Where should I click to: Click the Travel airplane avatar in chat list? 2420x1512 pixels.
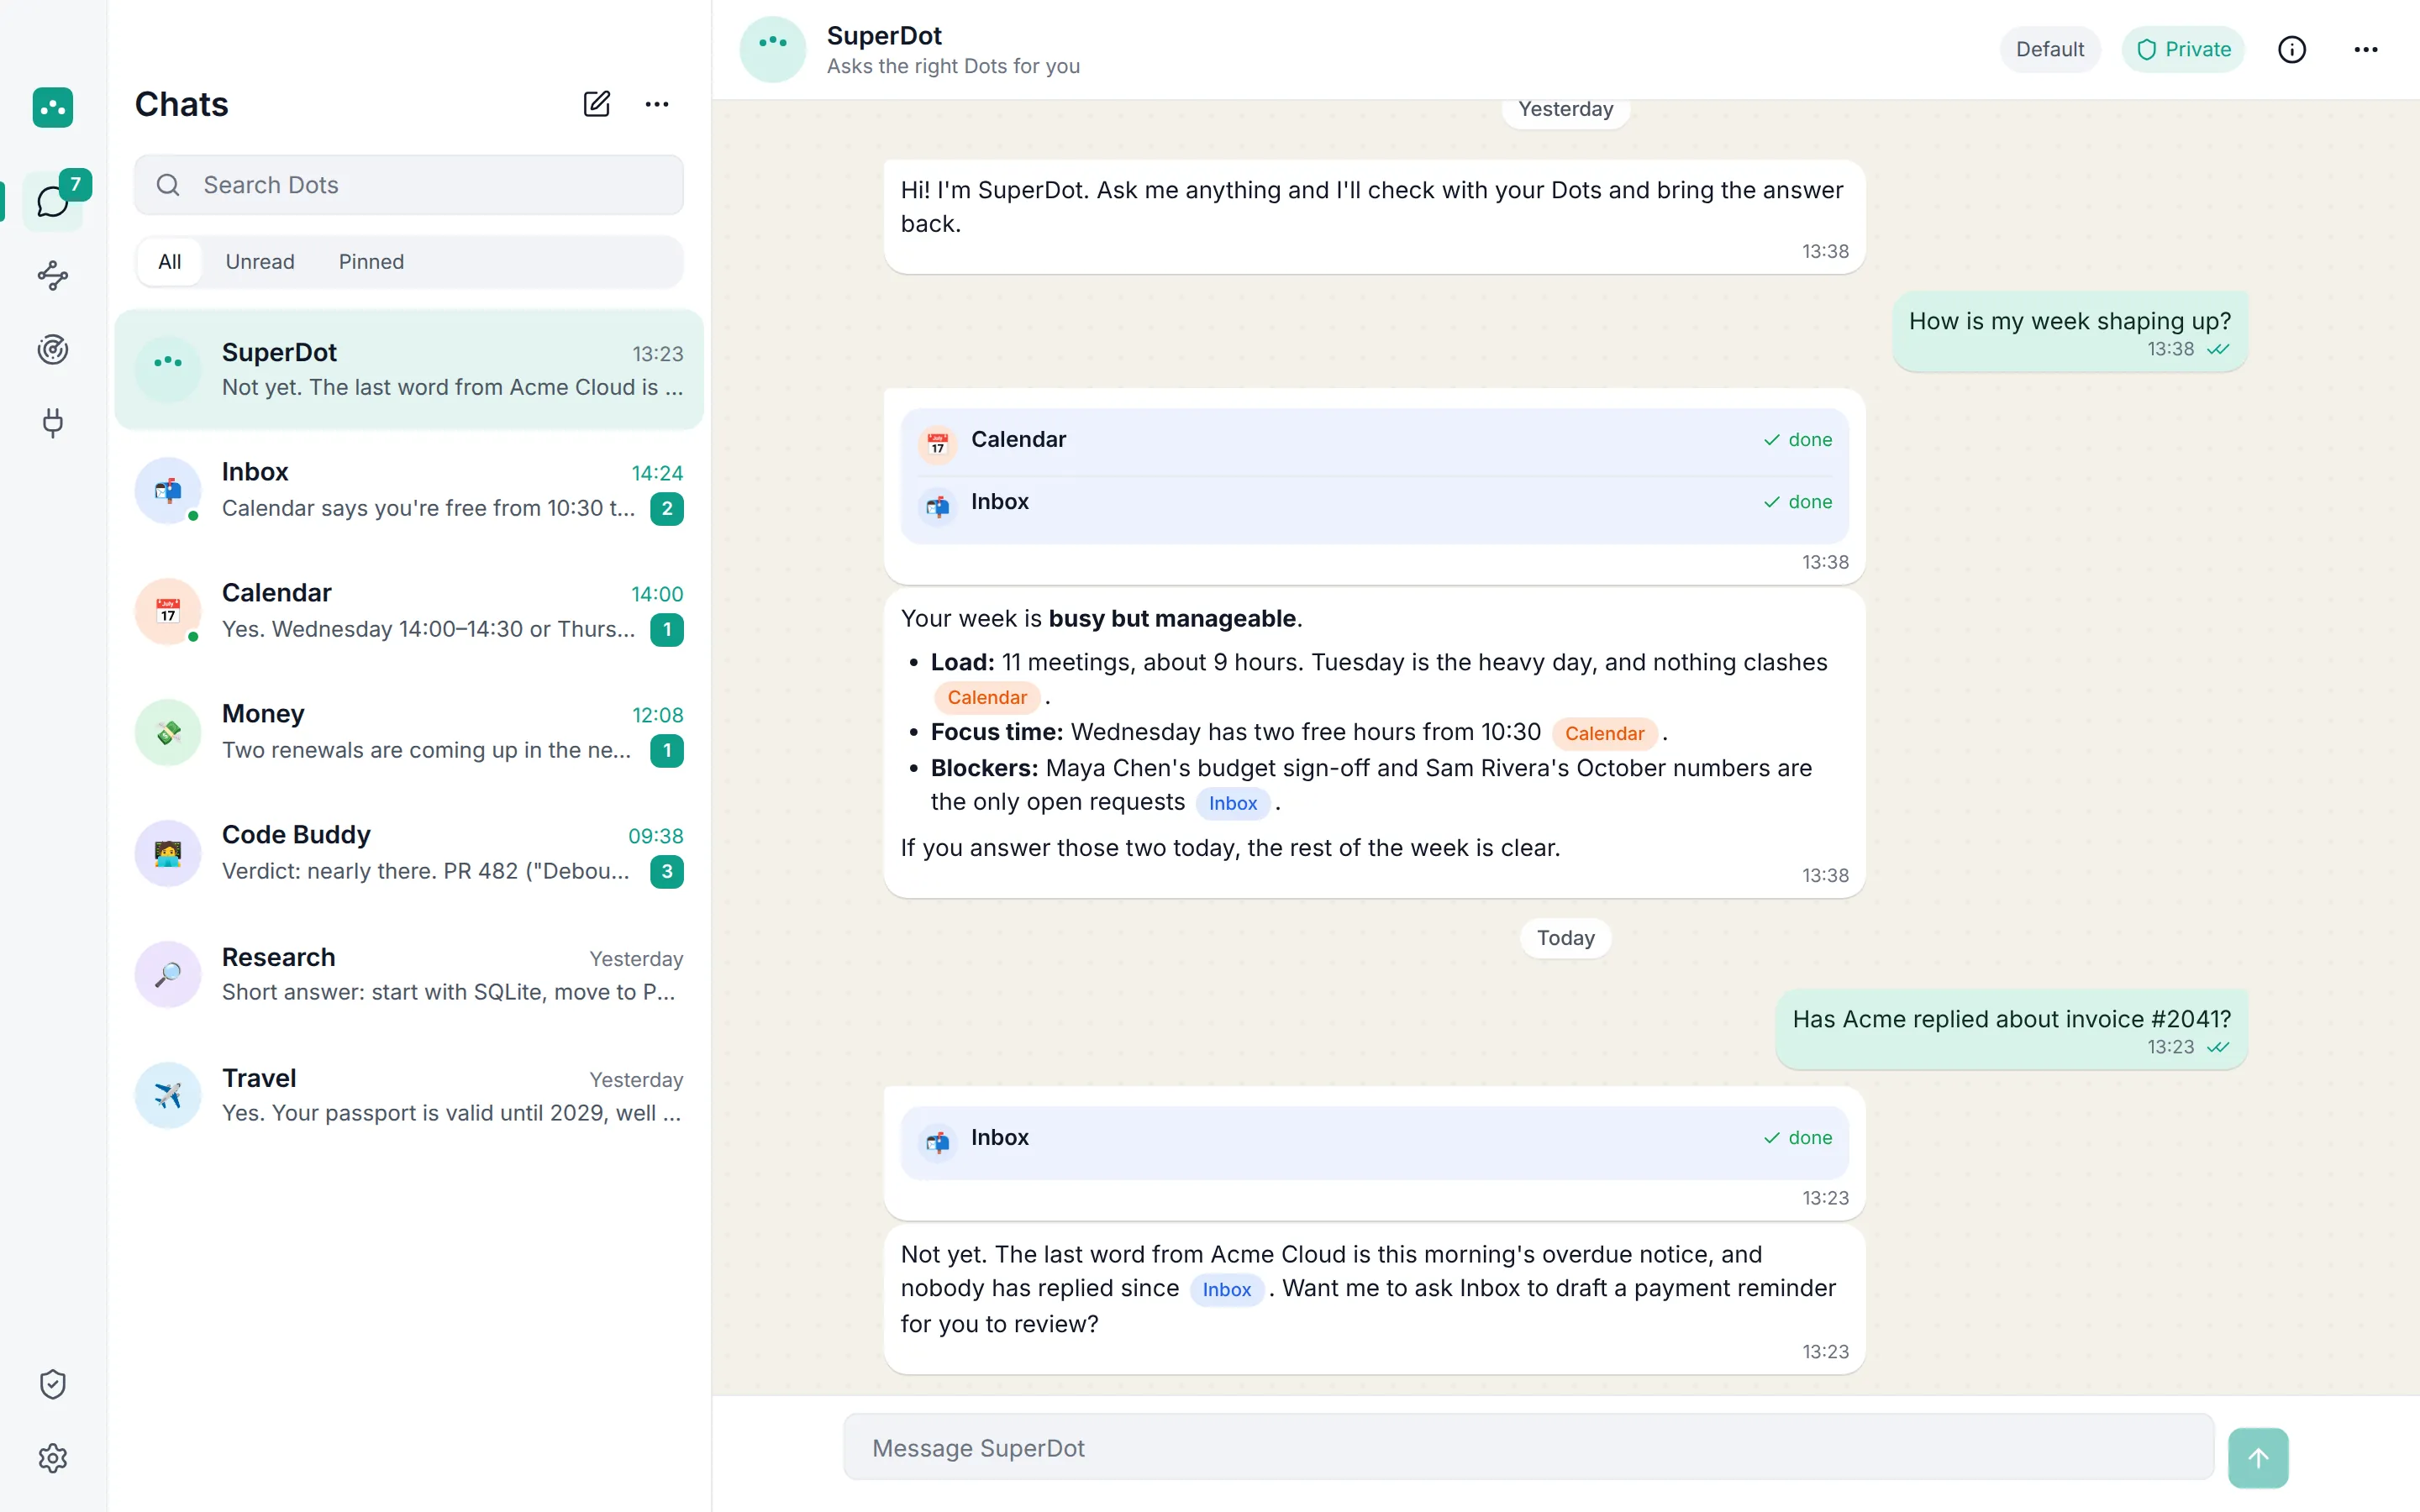168,1095
